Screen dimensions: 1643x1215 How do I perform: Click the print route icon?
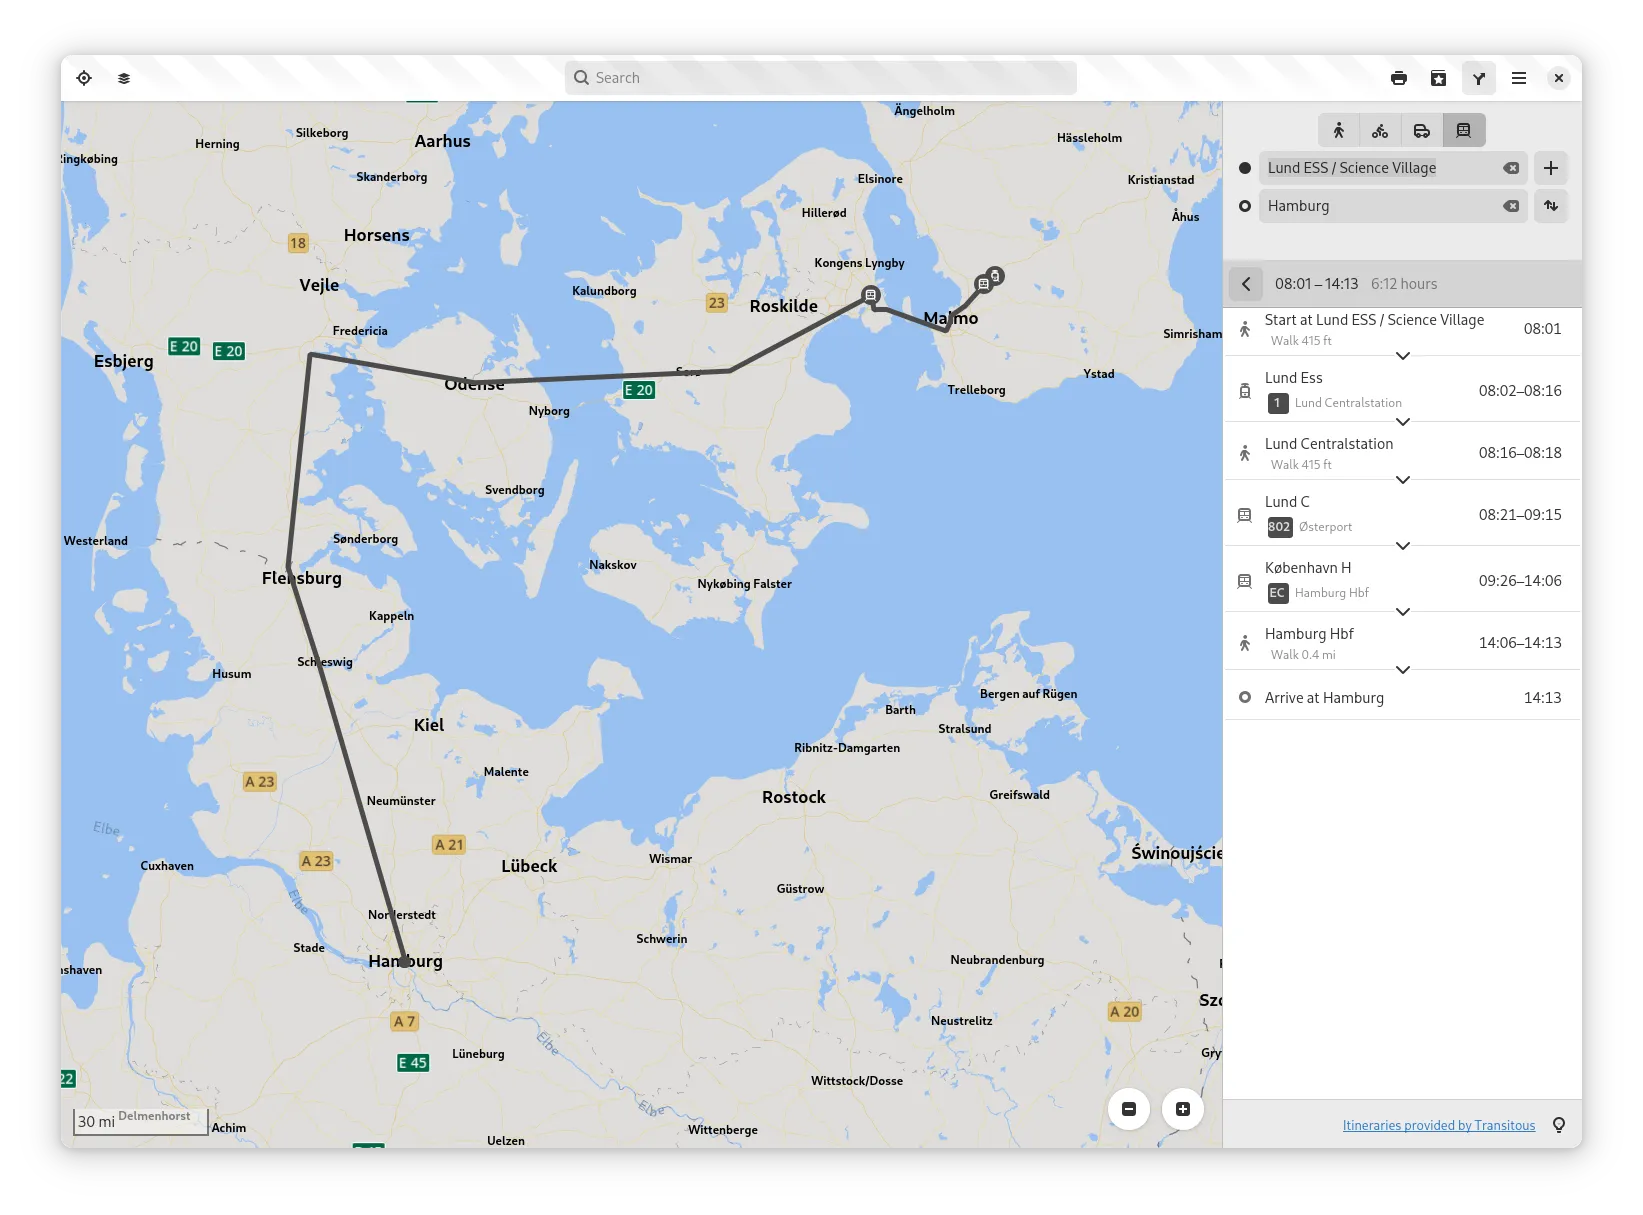pos(1399,78)
